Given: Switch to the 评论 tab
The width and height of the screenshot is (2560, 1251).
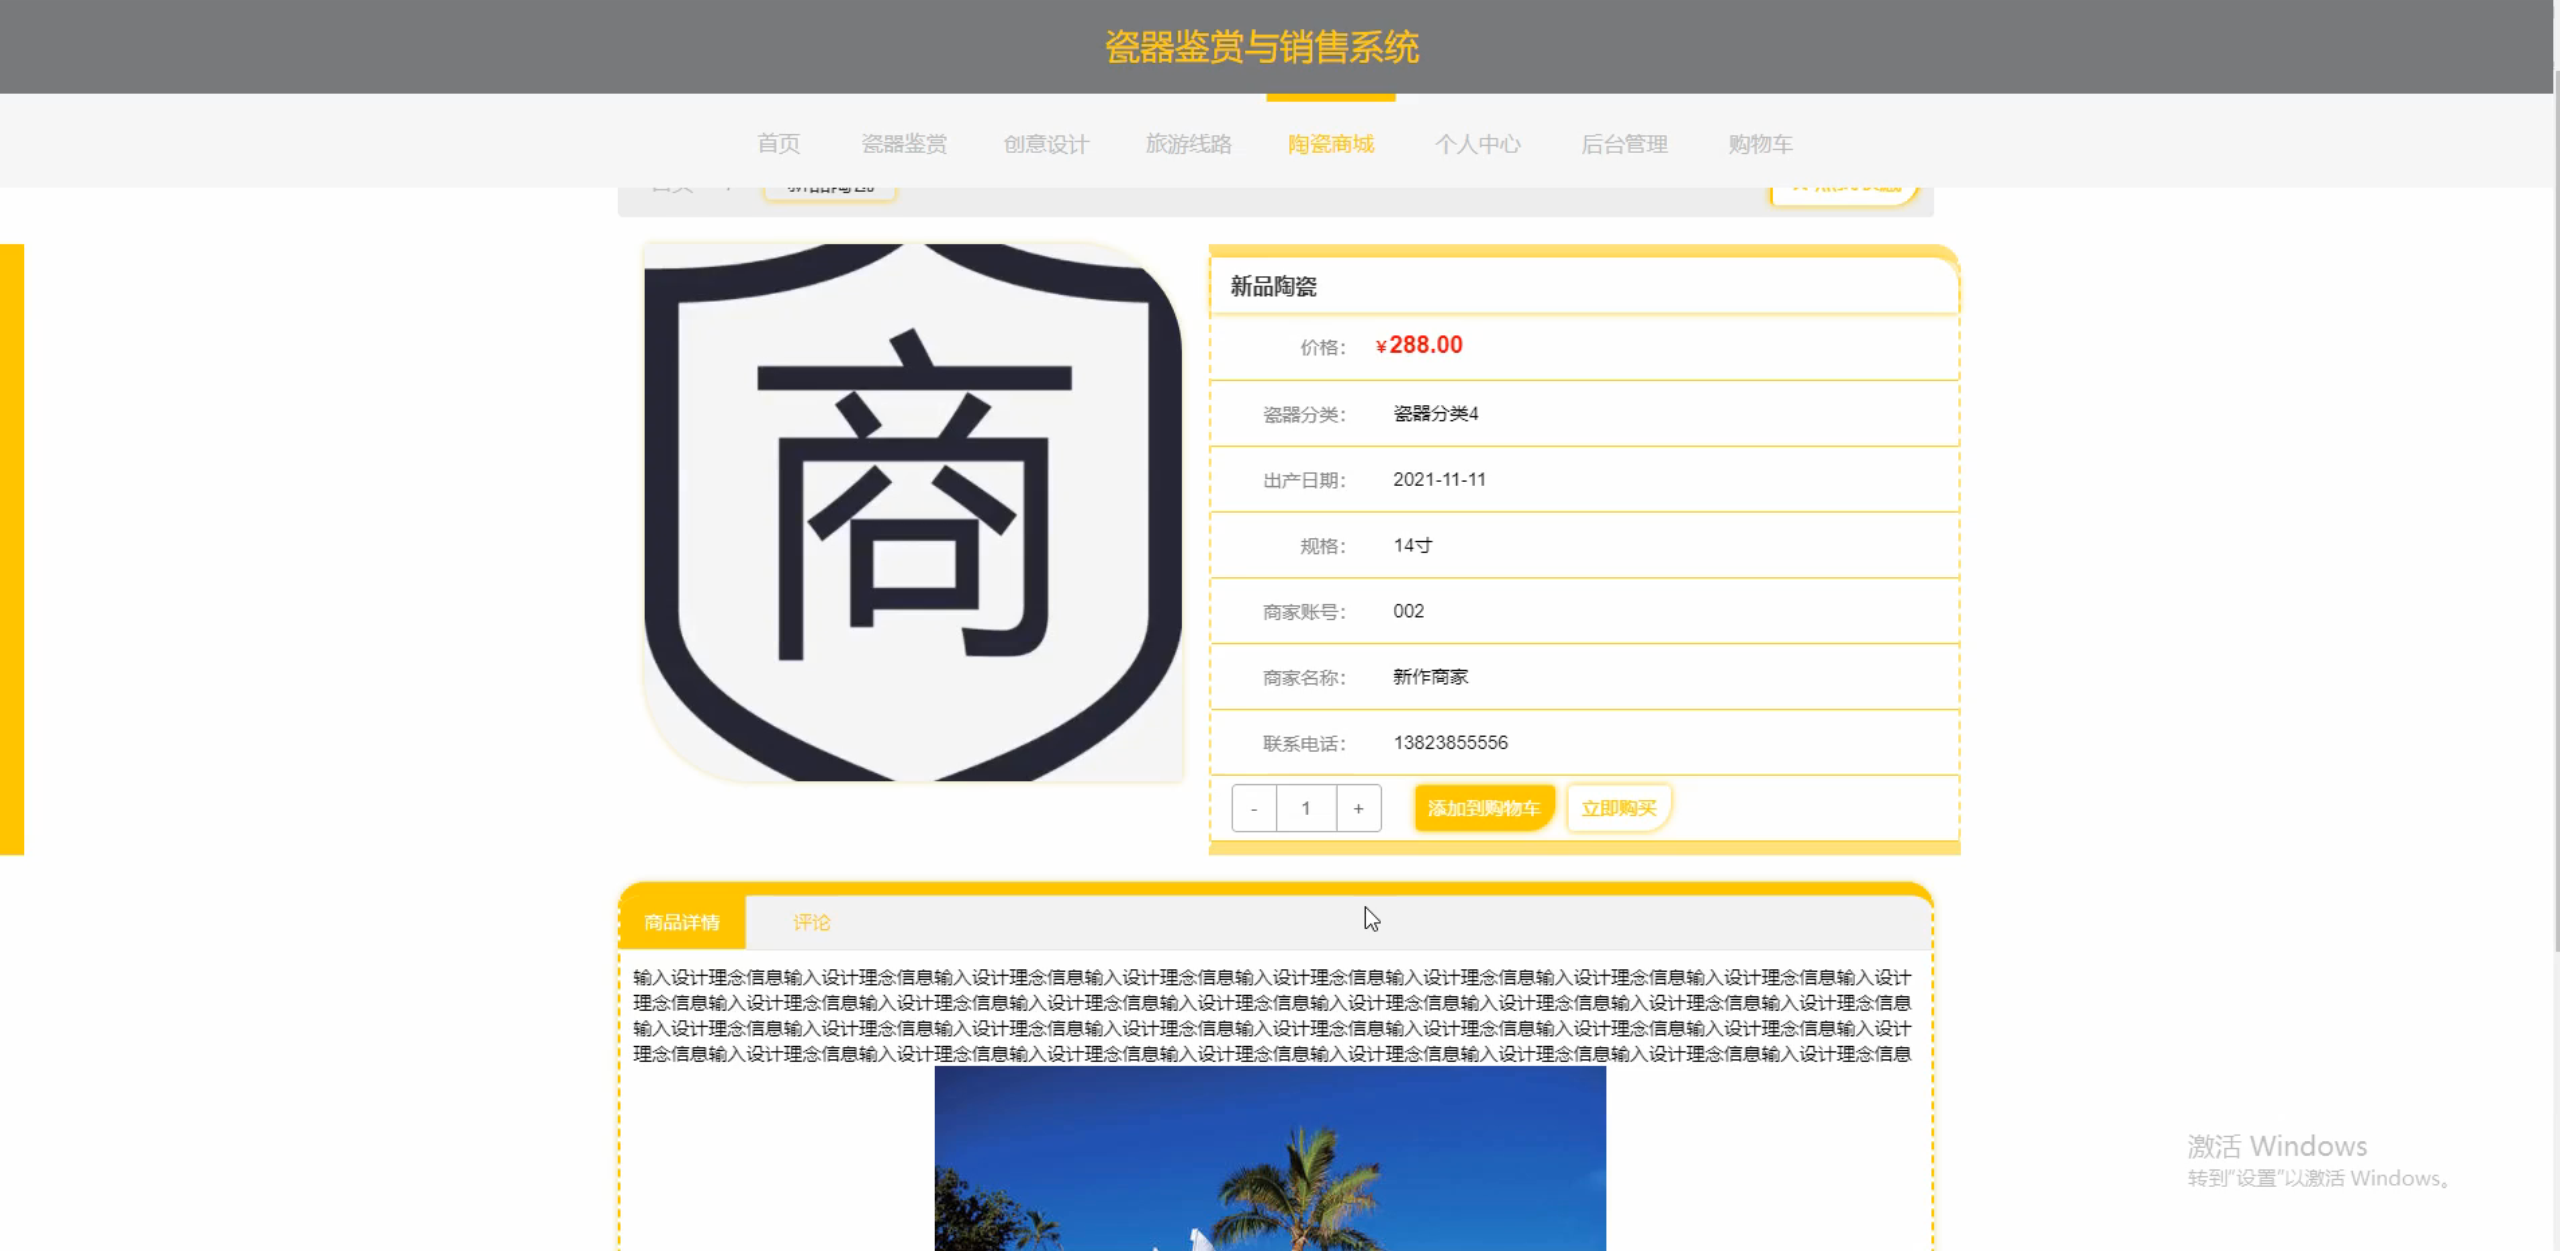Looking at the screenshot, I should 811,922.
